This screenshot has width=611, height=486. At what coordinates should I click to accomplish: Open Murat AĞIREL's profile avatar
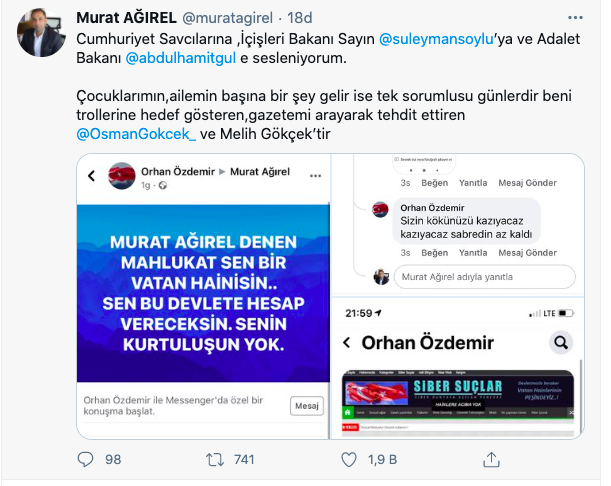41,33
